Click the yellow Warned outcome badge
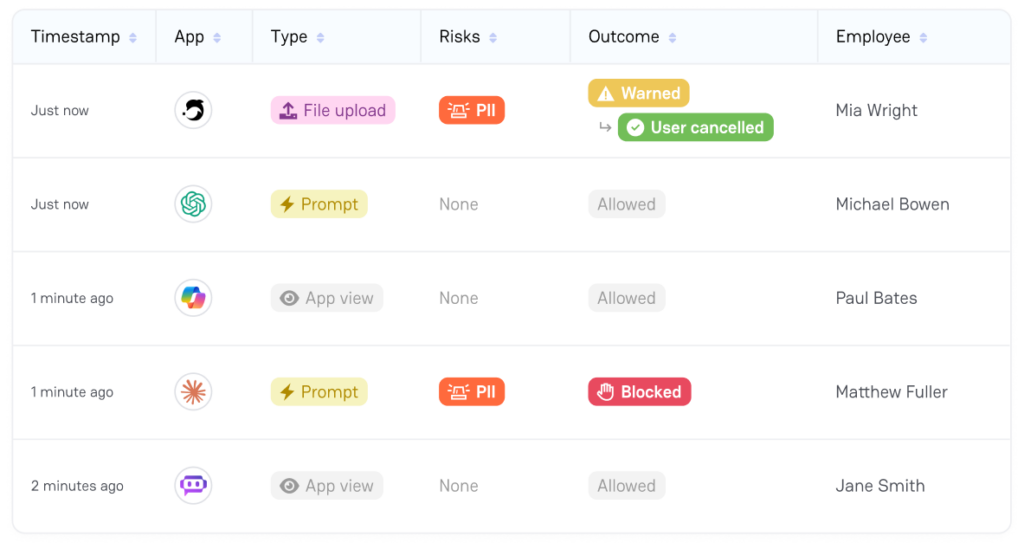 pyautogui.click(x=639, y=93)
